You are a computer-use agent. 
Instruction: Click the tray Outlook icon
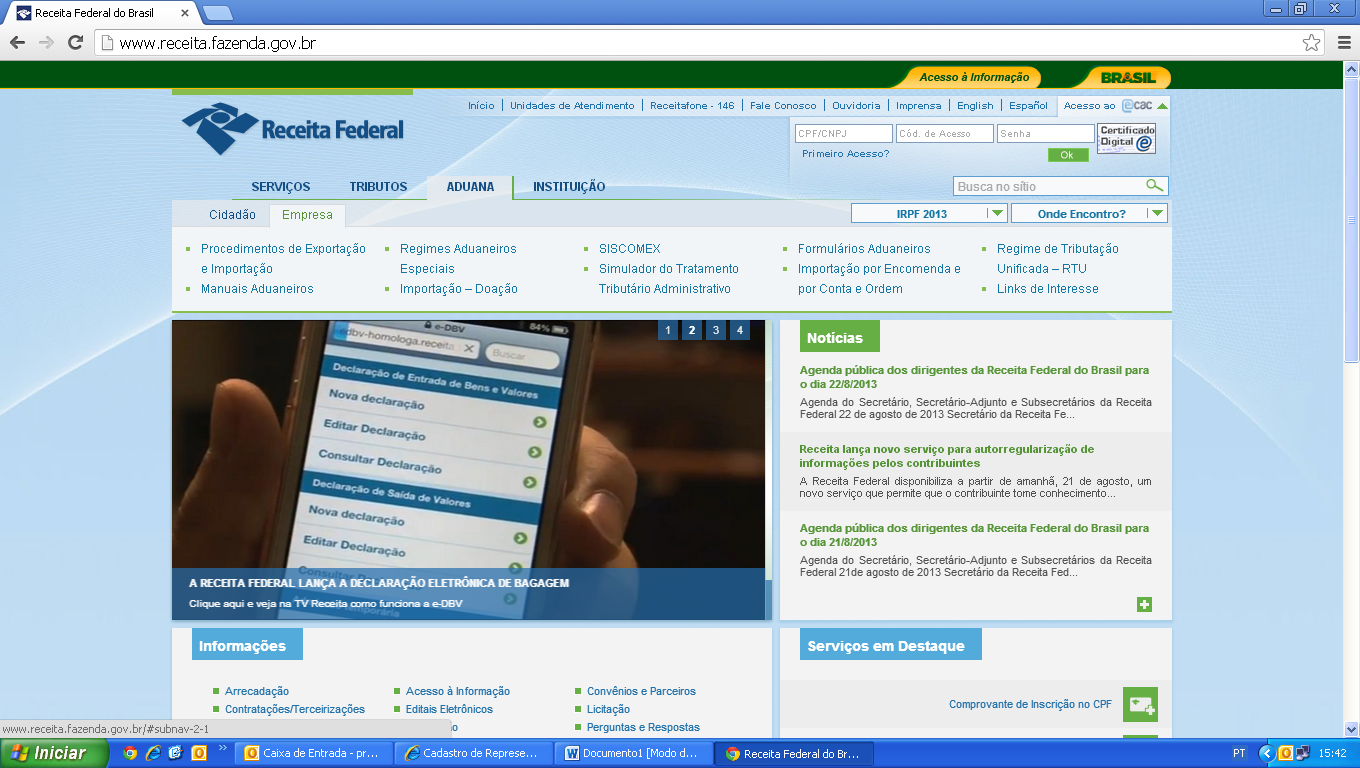1286,753
